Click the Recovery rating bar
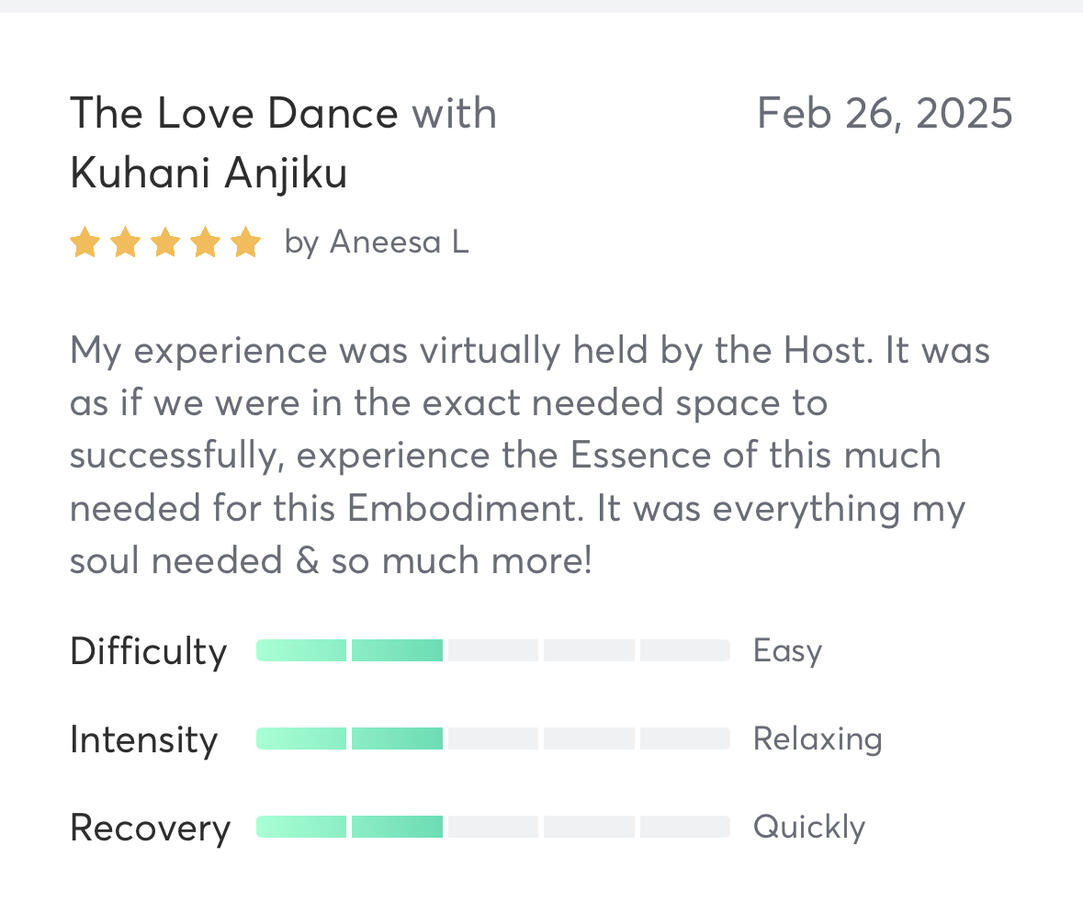This screenshot has width=1083, height=902. pos(492,827)
